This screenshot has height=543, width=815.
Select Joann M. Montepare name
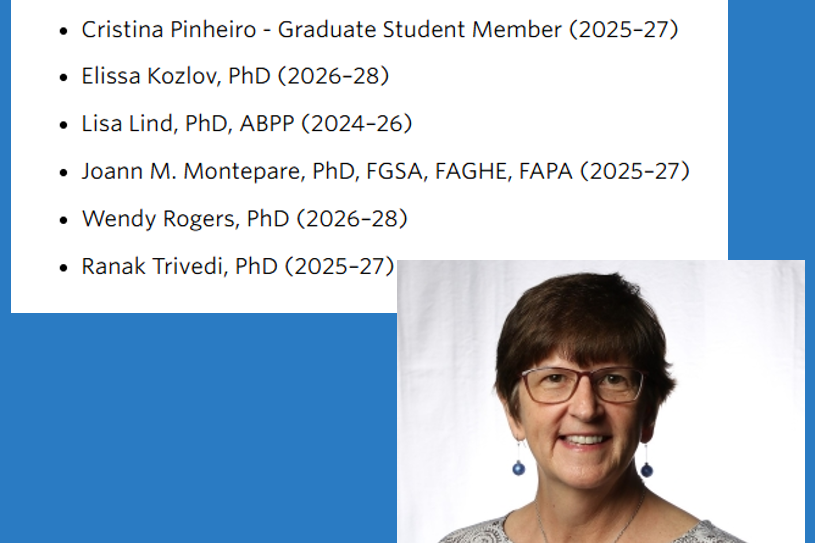click(192, 171)
